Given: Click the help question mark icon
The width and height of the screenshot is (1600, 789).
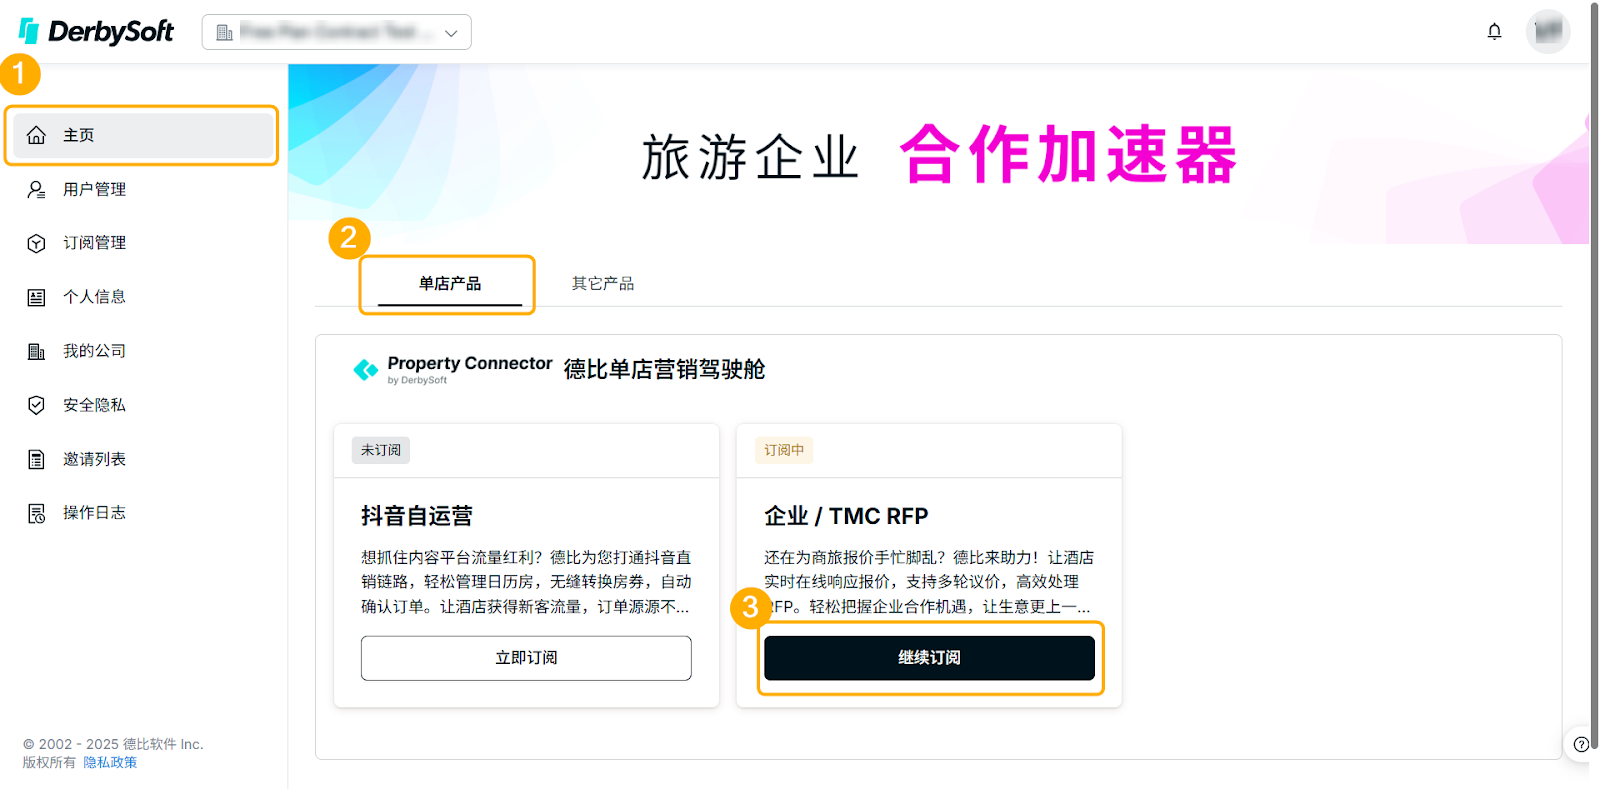Looking at the screenshot, I should pyautogui.click(x=1581, y=744).
